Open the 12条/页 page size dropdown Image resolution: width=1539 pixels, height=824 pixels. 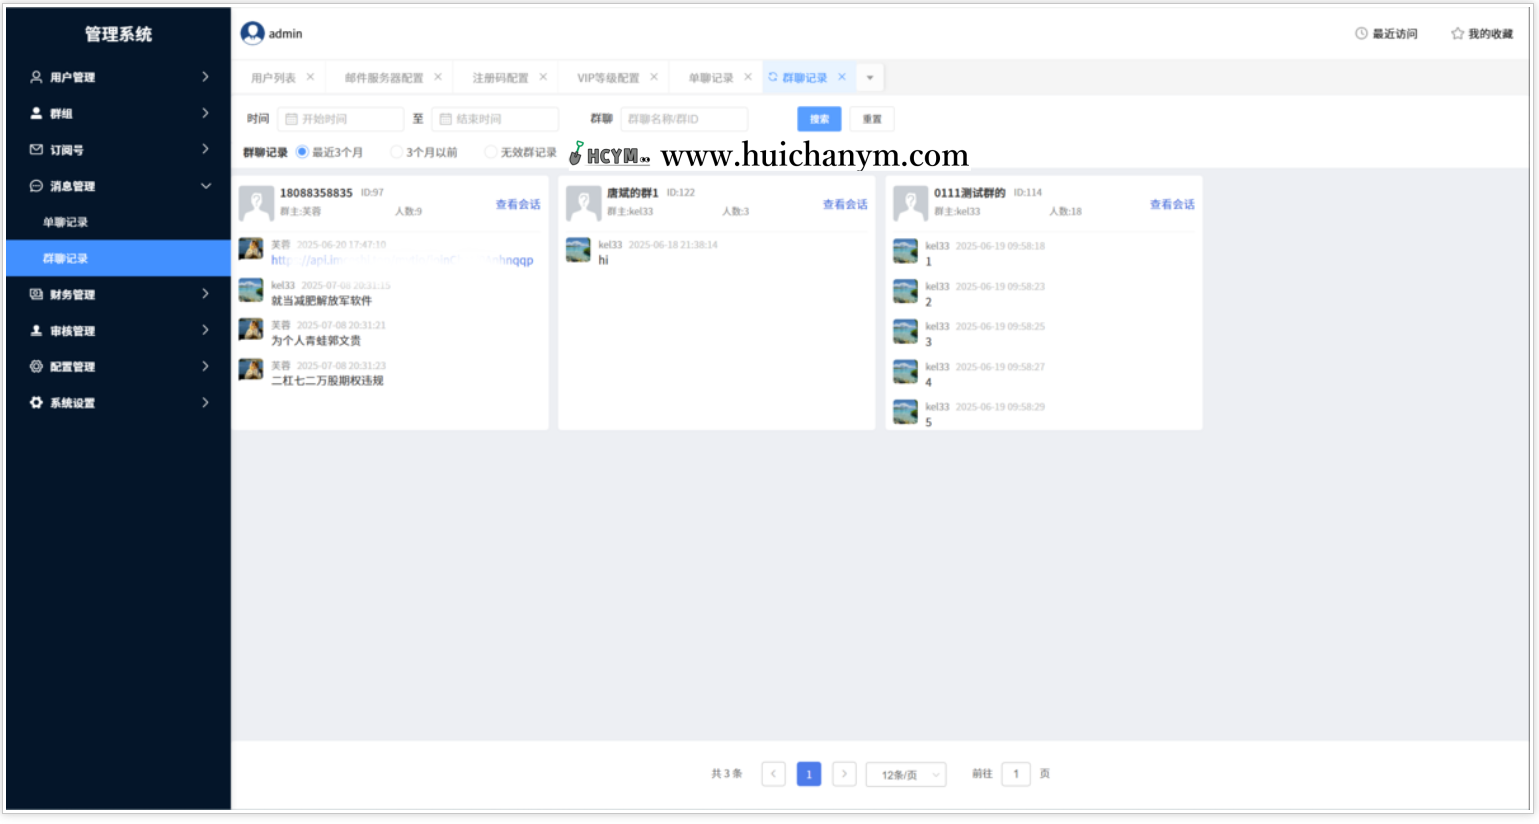tap(905, 774)
